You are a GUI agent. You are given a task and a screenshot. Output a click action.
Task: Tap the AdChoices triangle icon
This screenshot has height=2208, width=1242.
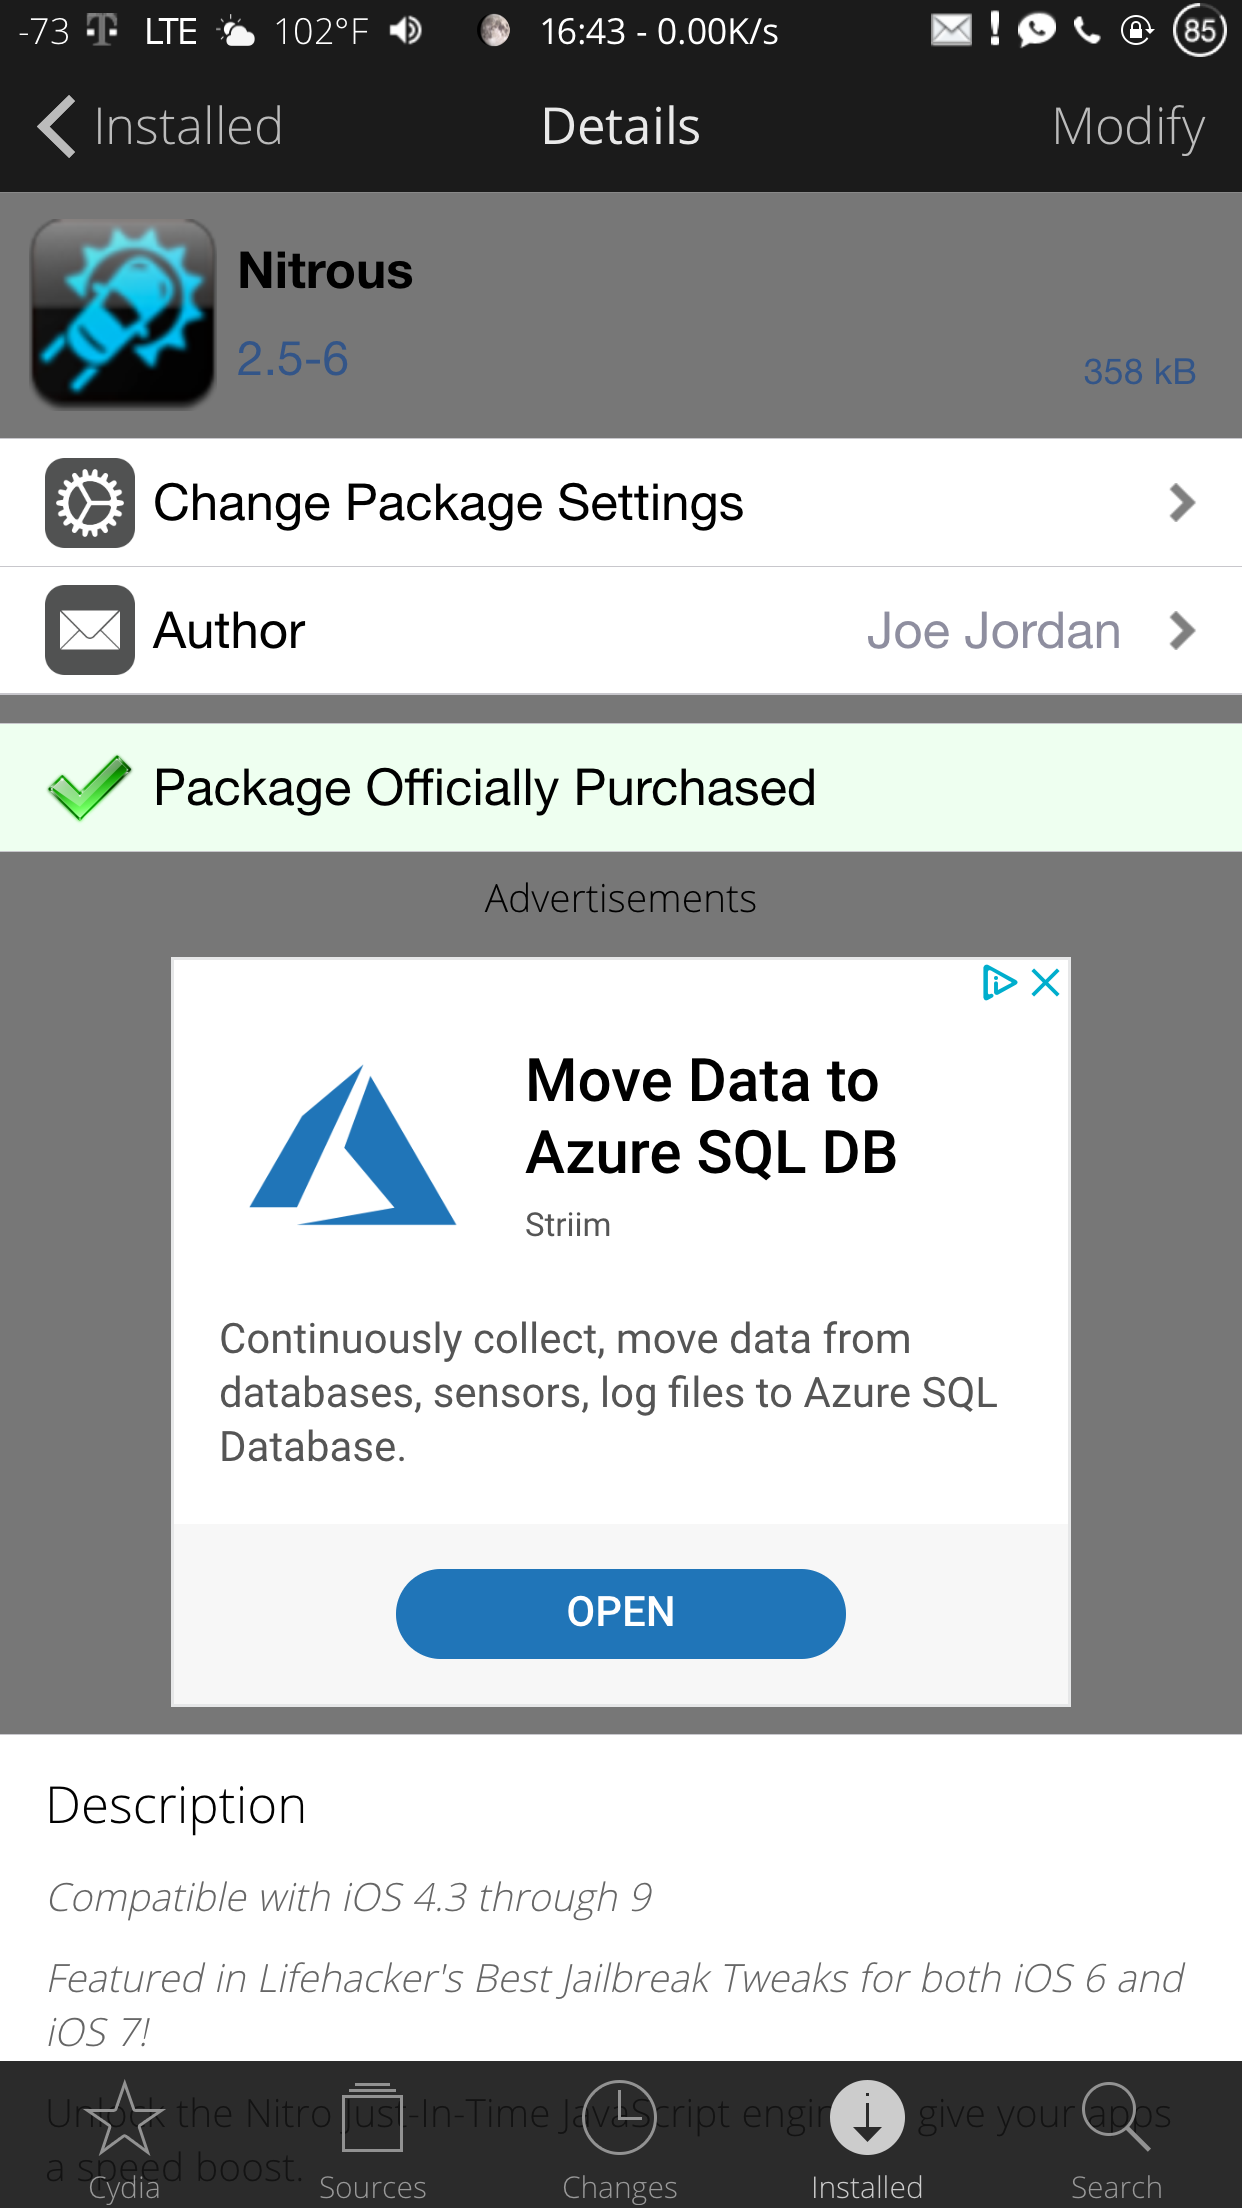(998, 983)
